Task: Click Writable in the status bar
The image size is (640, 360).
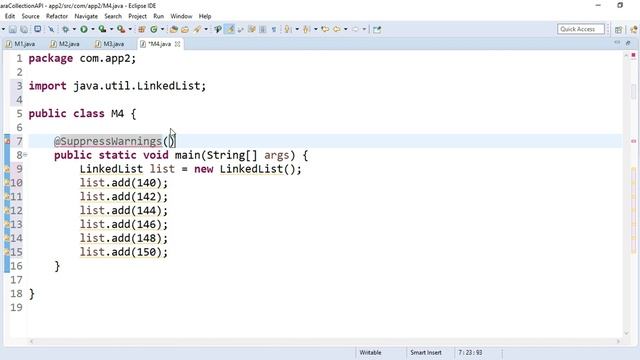Action: [370, 353]
